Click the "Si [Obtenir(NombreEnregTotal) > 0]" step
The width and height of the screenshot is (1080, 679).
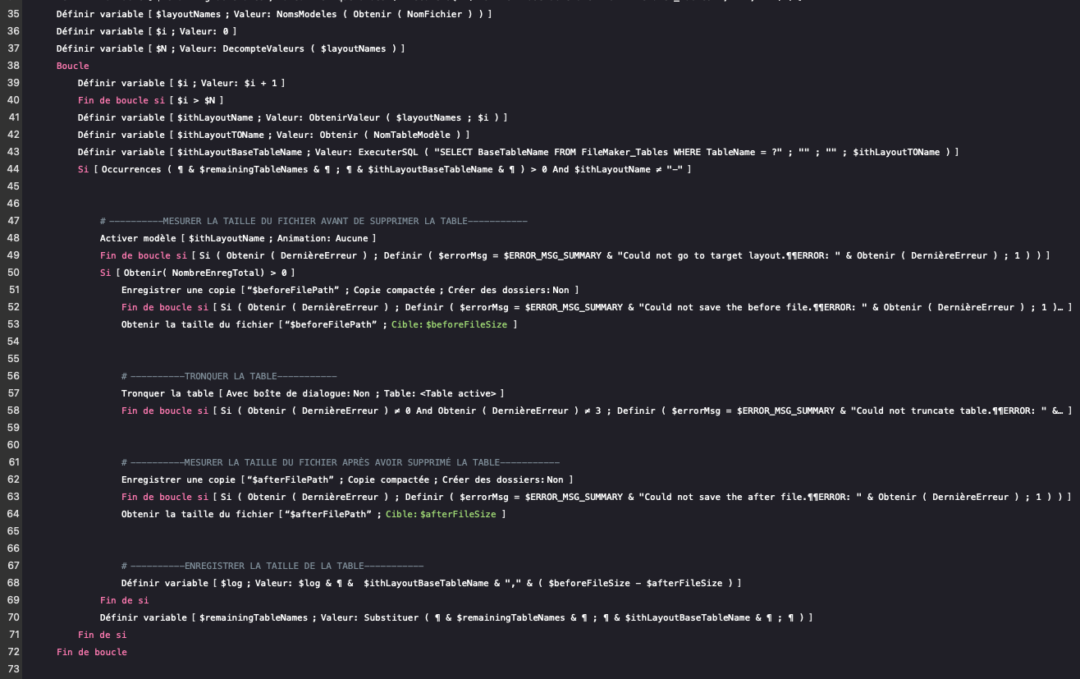[197, 273]
